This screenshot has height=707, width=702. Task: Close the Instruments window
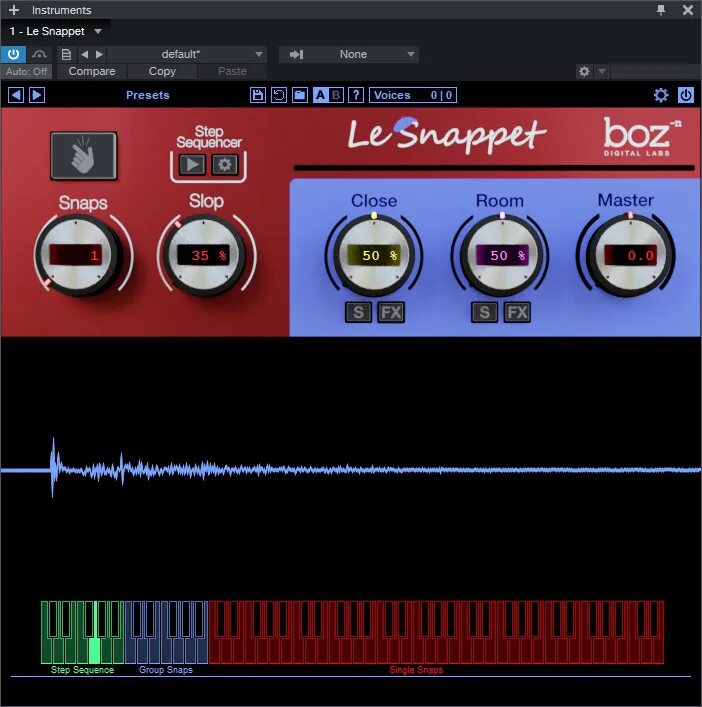pos(688,10)
